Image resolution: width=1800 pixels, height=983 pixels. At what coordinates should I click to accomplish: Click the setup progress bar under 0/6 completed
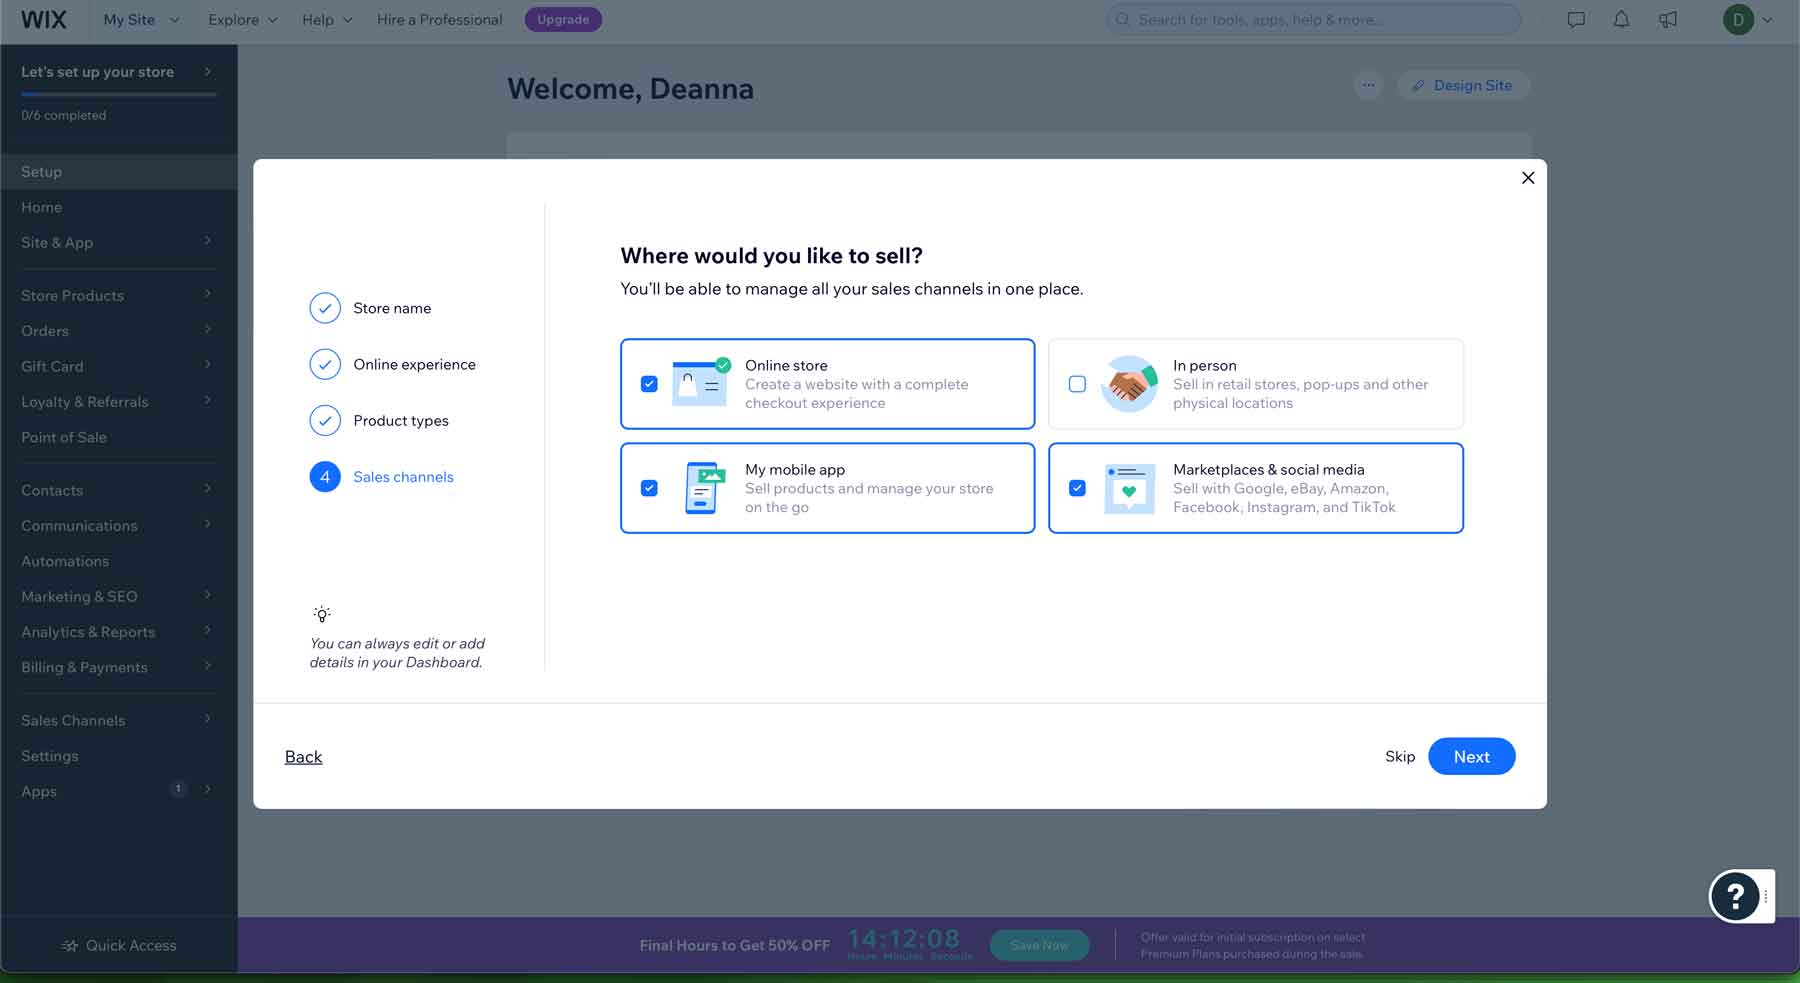(119, 95)
